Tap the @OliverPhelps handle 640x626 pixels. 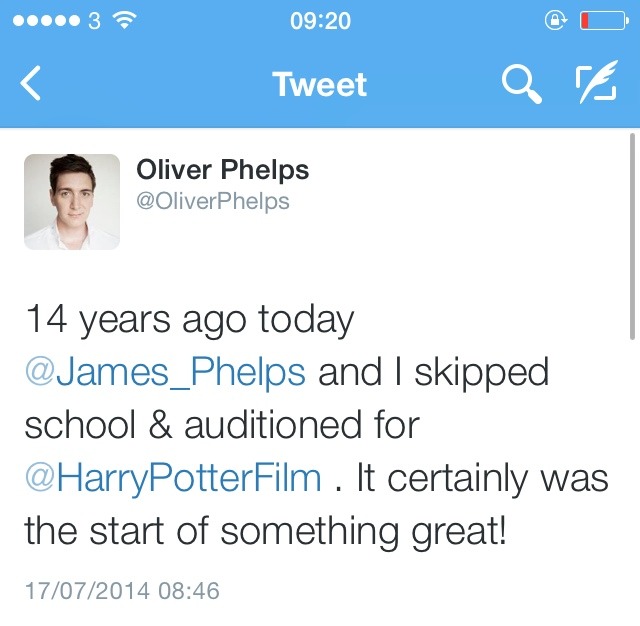pyautogui.click(x=213, y=201)
